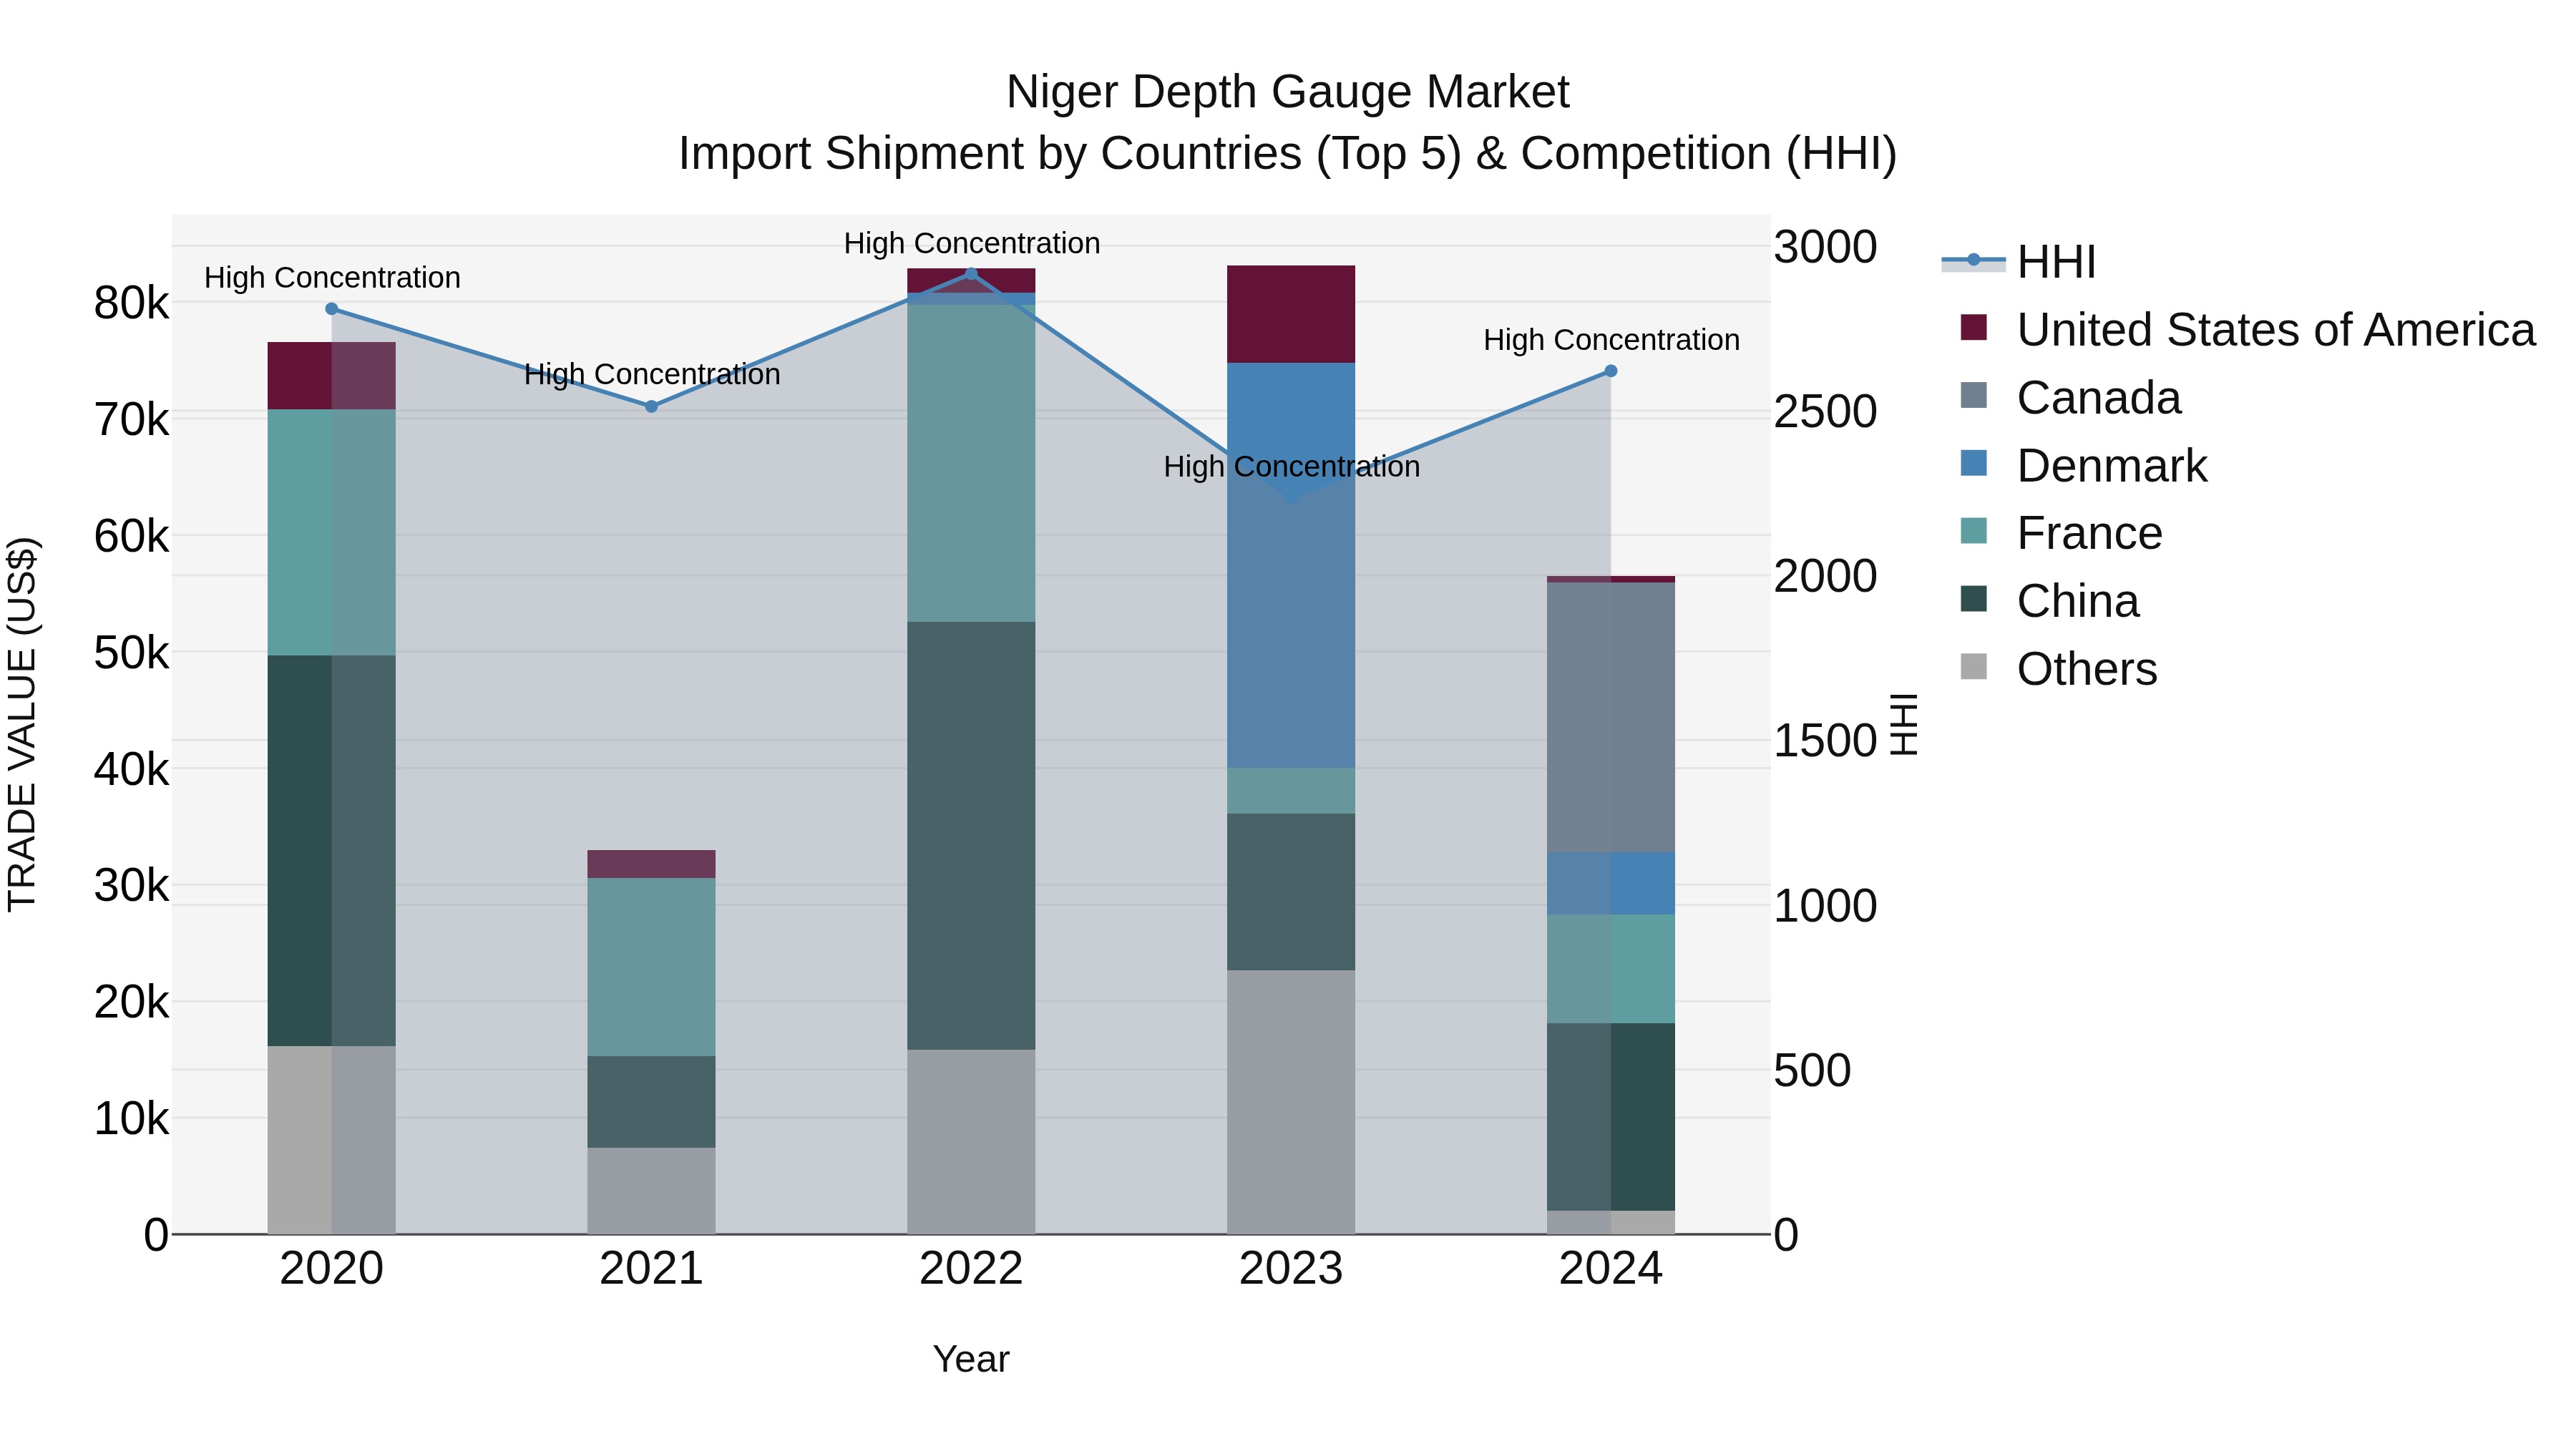2576x1449 pixels.
Task: Click the 3000 HHI axis tick label
Action: pyautogui.click(x=1826, y=247)
